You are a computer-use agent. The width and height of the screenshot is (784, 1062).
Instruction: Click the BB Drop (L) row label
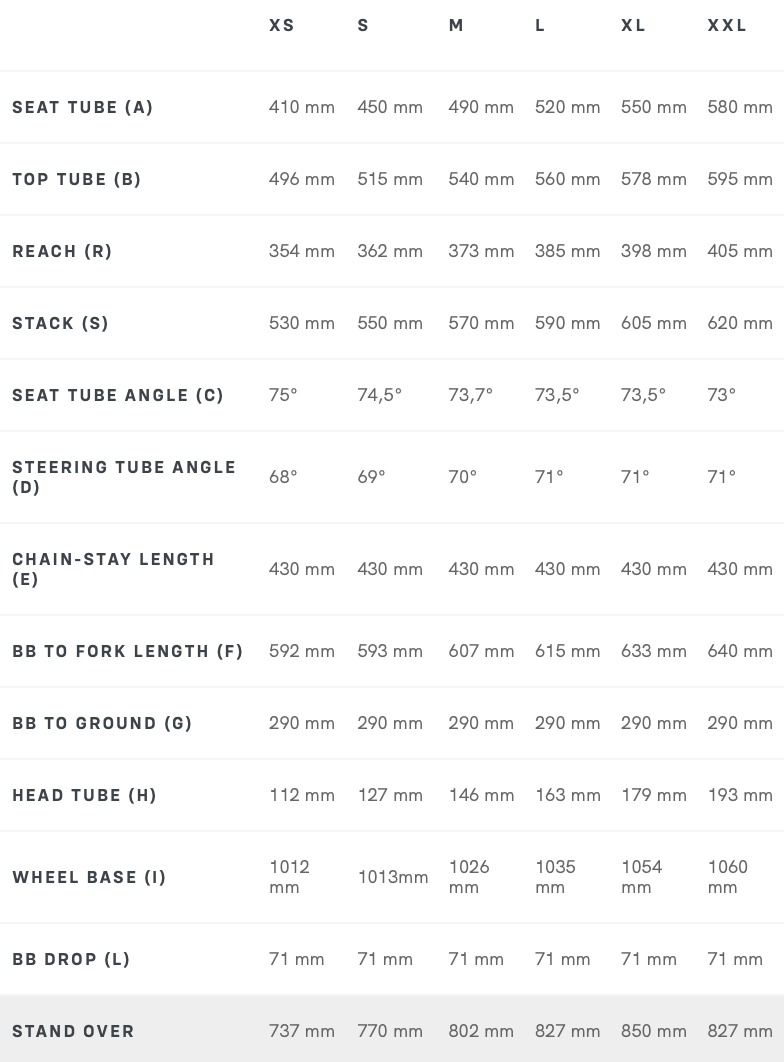point(71,959)
